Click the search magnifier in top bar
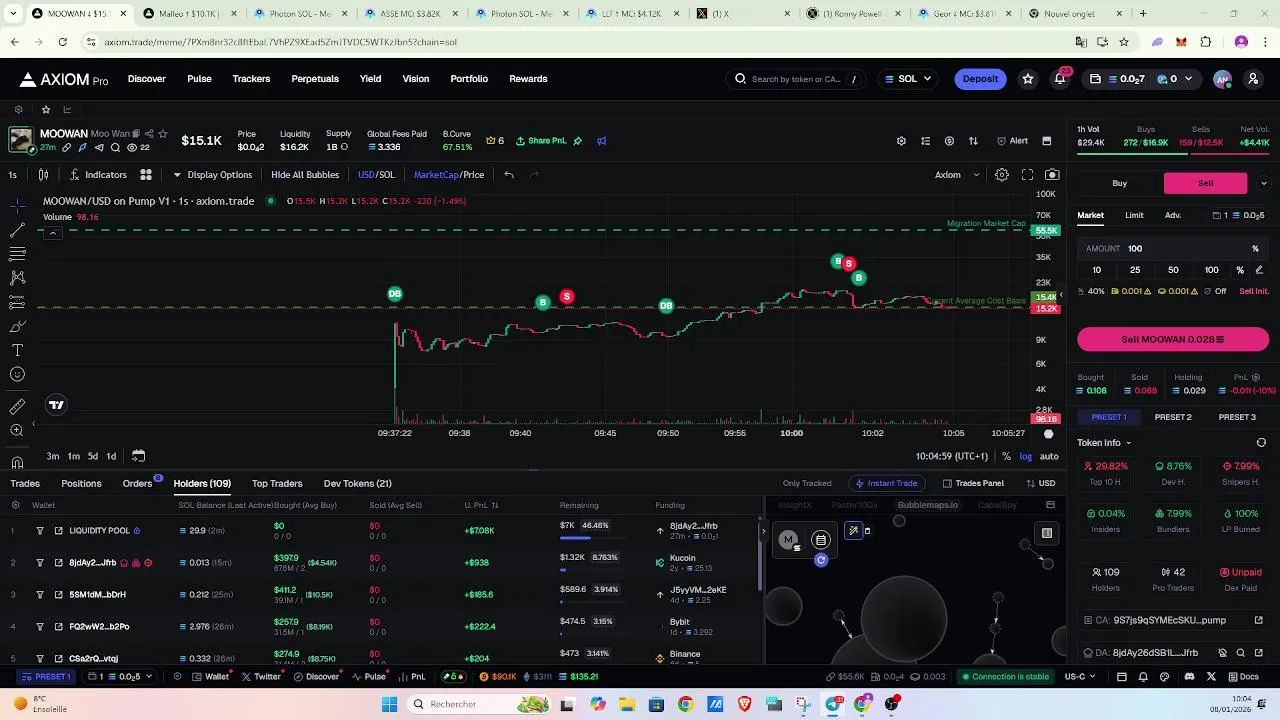Viewport: 1280px width, 720px height. 740,79
